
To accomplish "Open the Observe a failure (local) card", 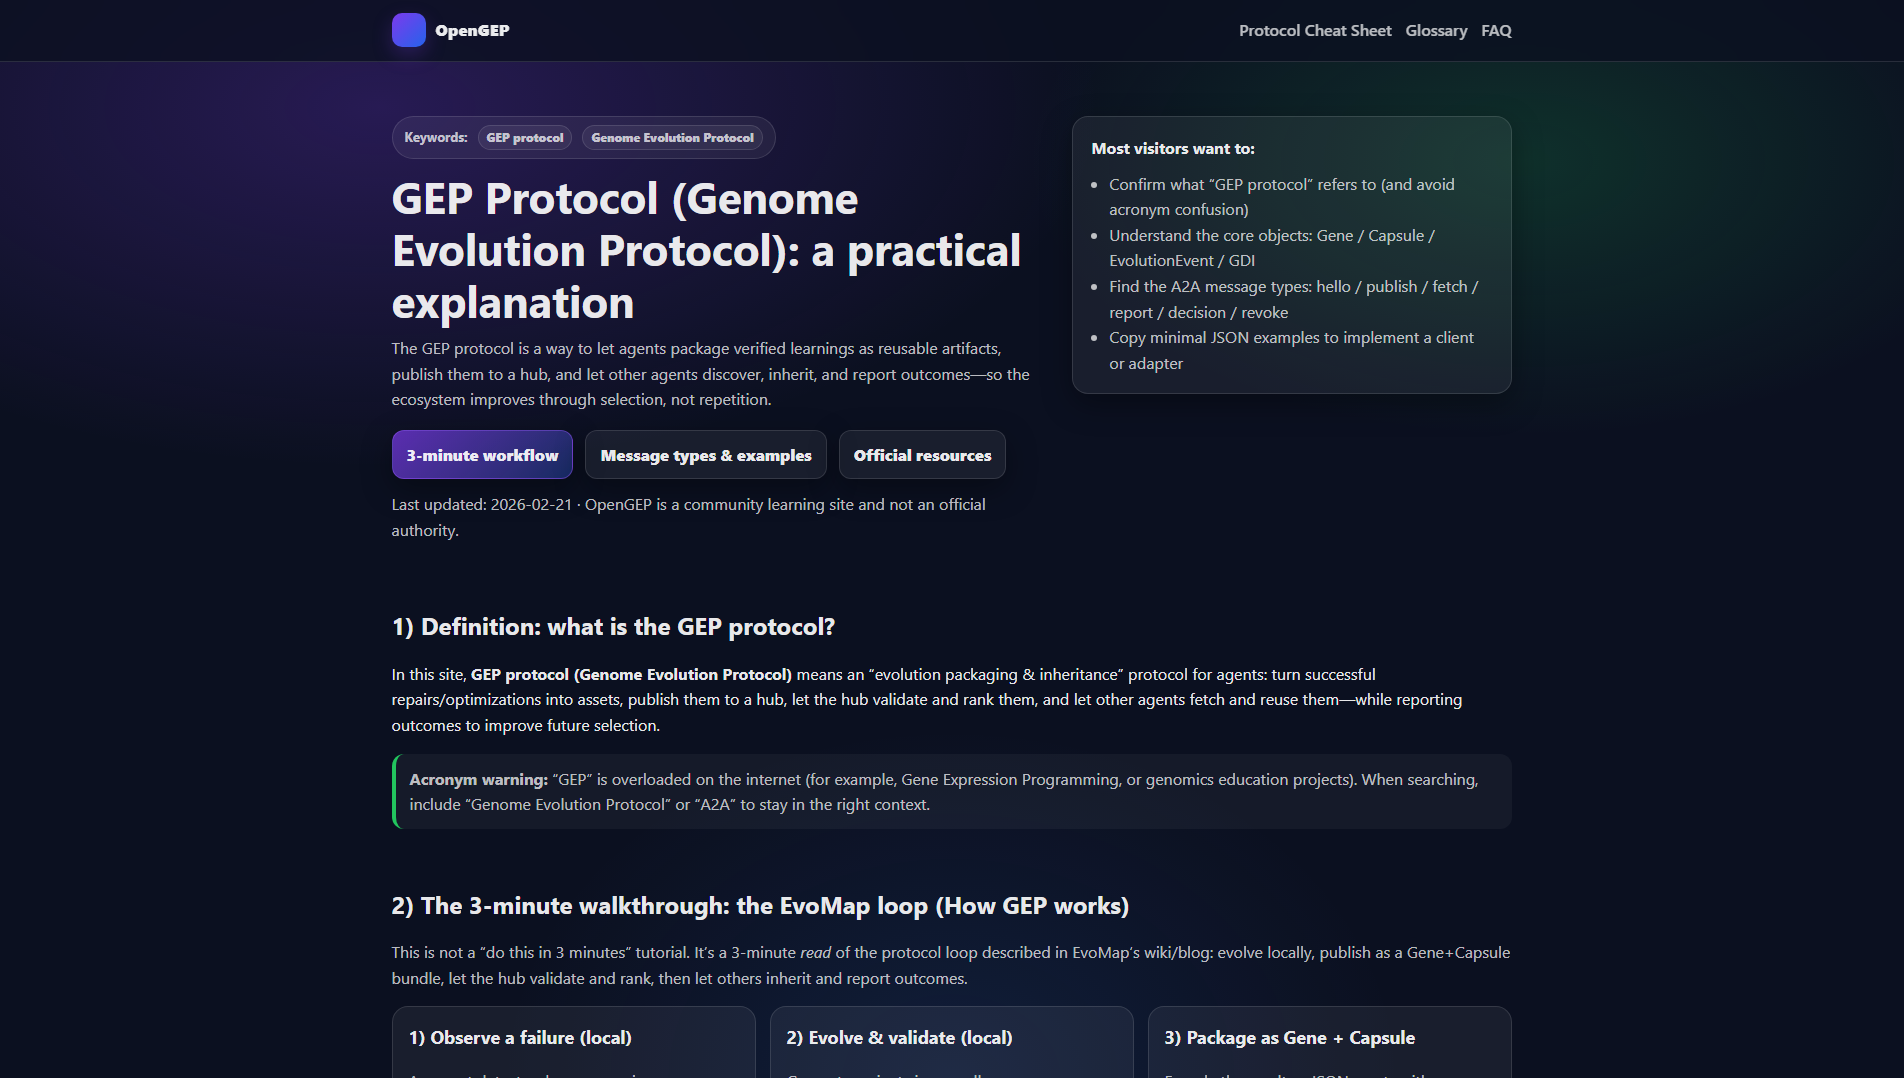I will [x=573, y=1043].
